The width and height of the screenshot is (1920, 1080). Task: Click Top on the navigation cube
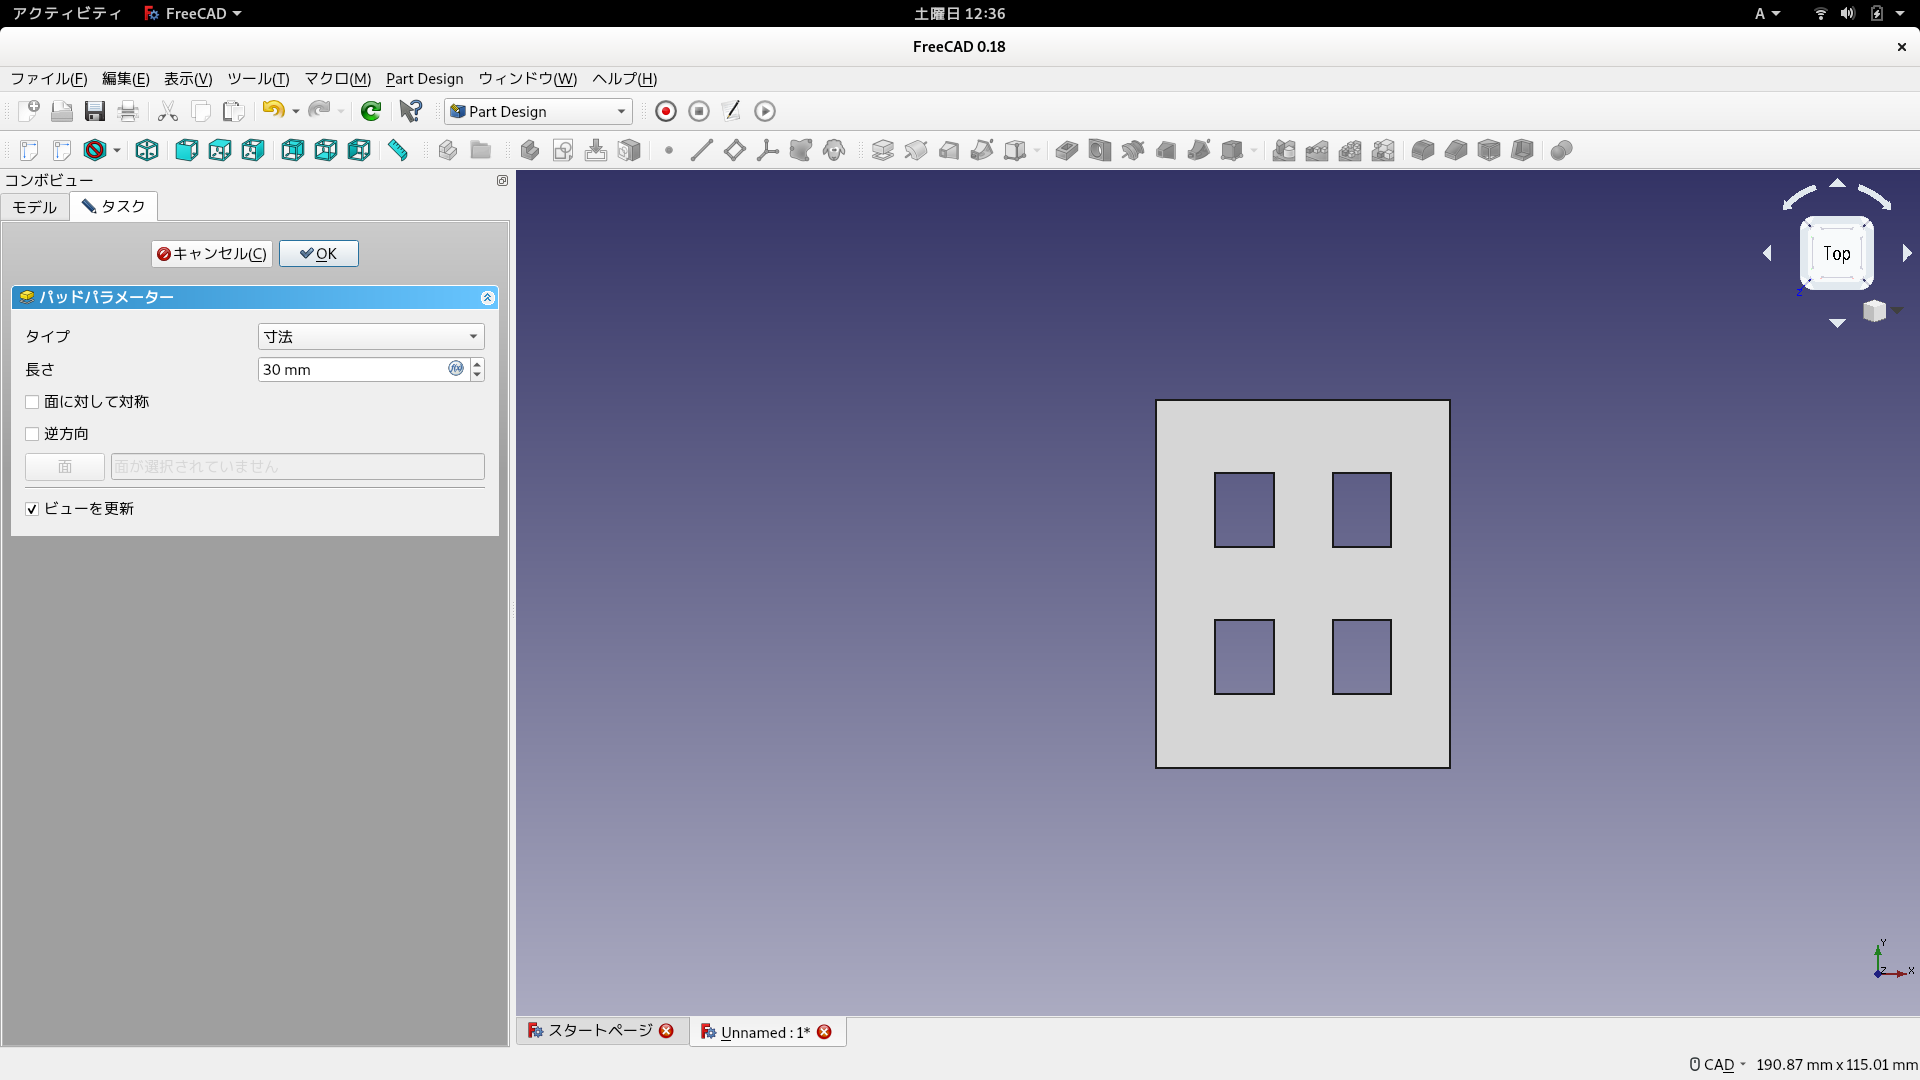pyautogui.click(x=1836, y=252)
